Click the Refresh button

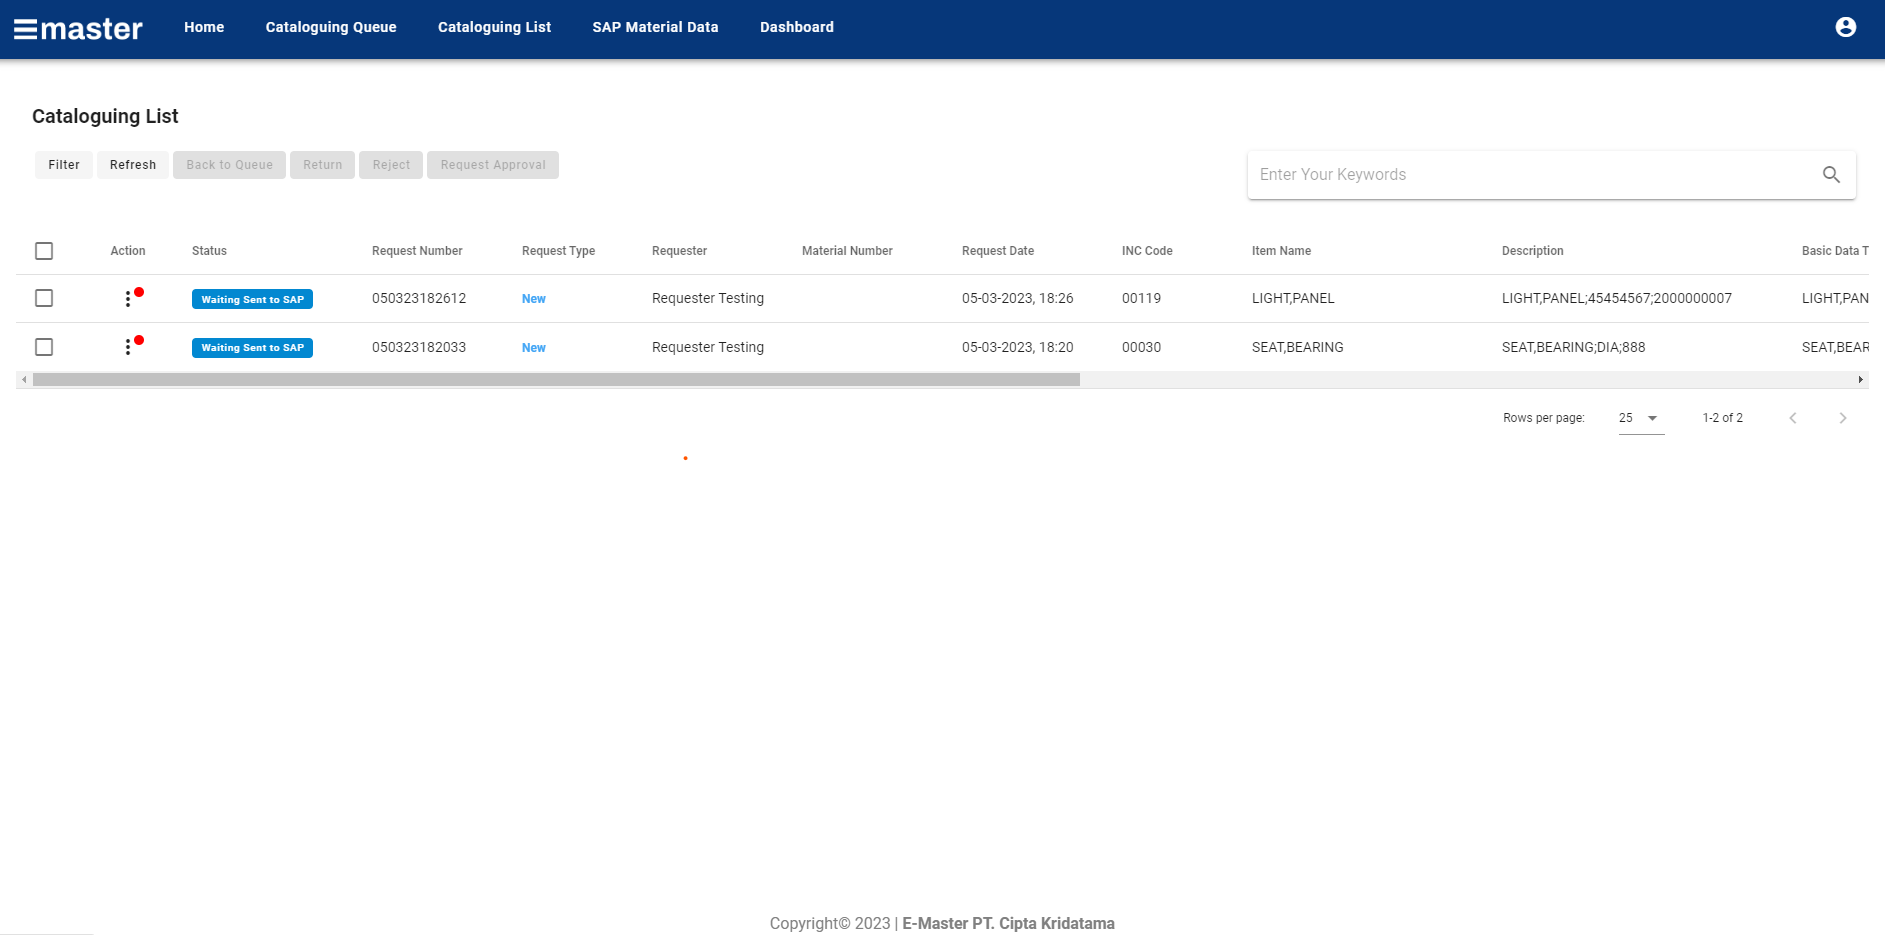tap(133, 165)
